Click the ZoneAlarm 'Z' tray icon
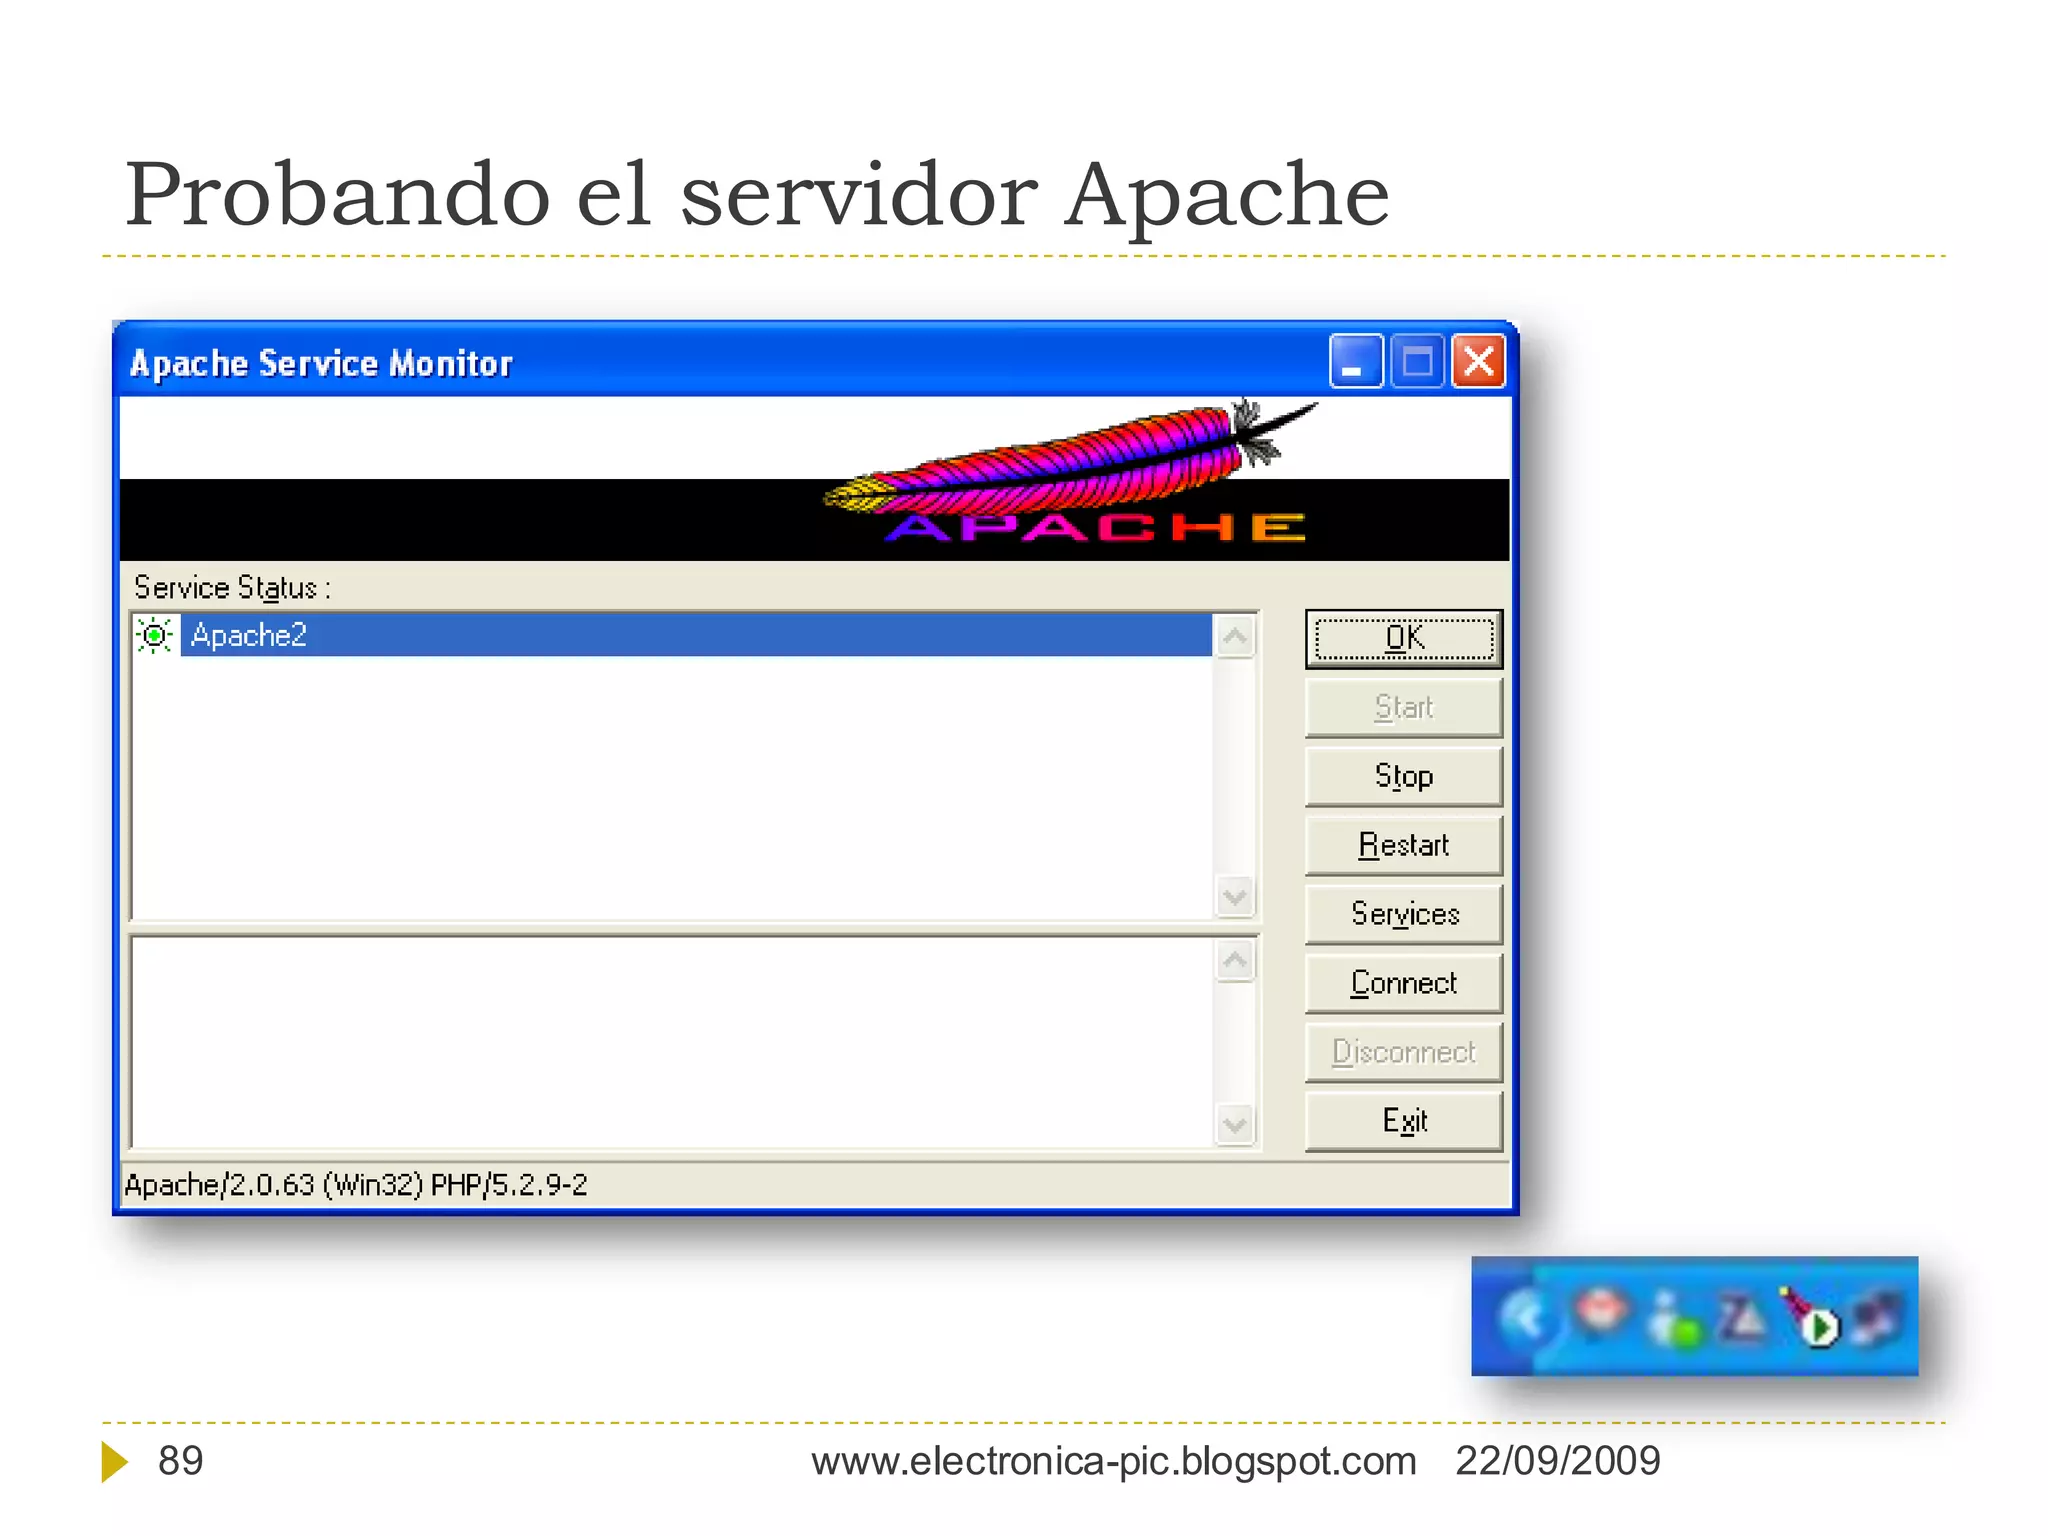 coord(1742,1318)
